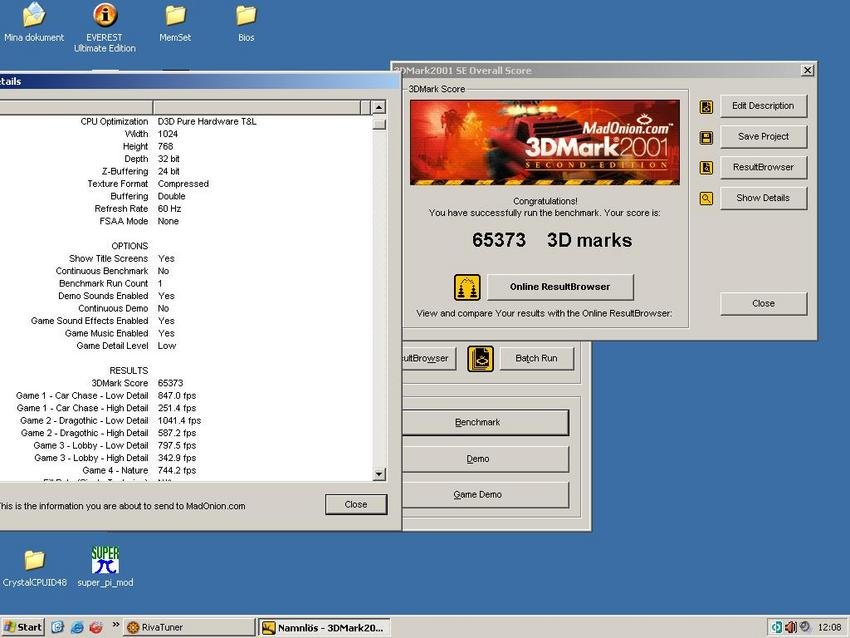Open the Windows Start menu
The height and width of the screenshot is (638, 850).
(x=23, y=627)
